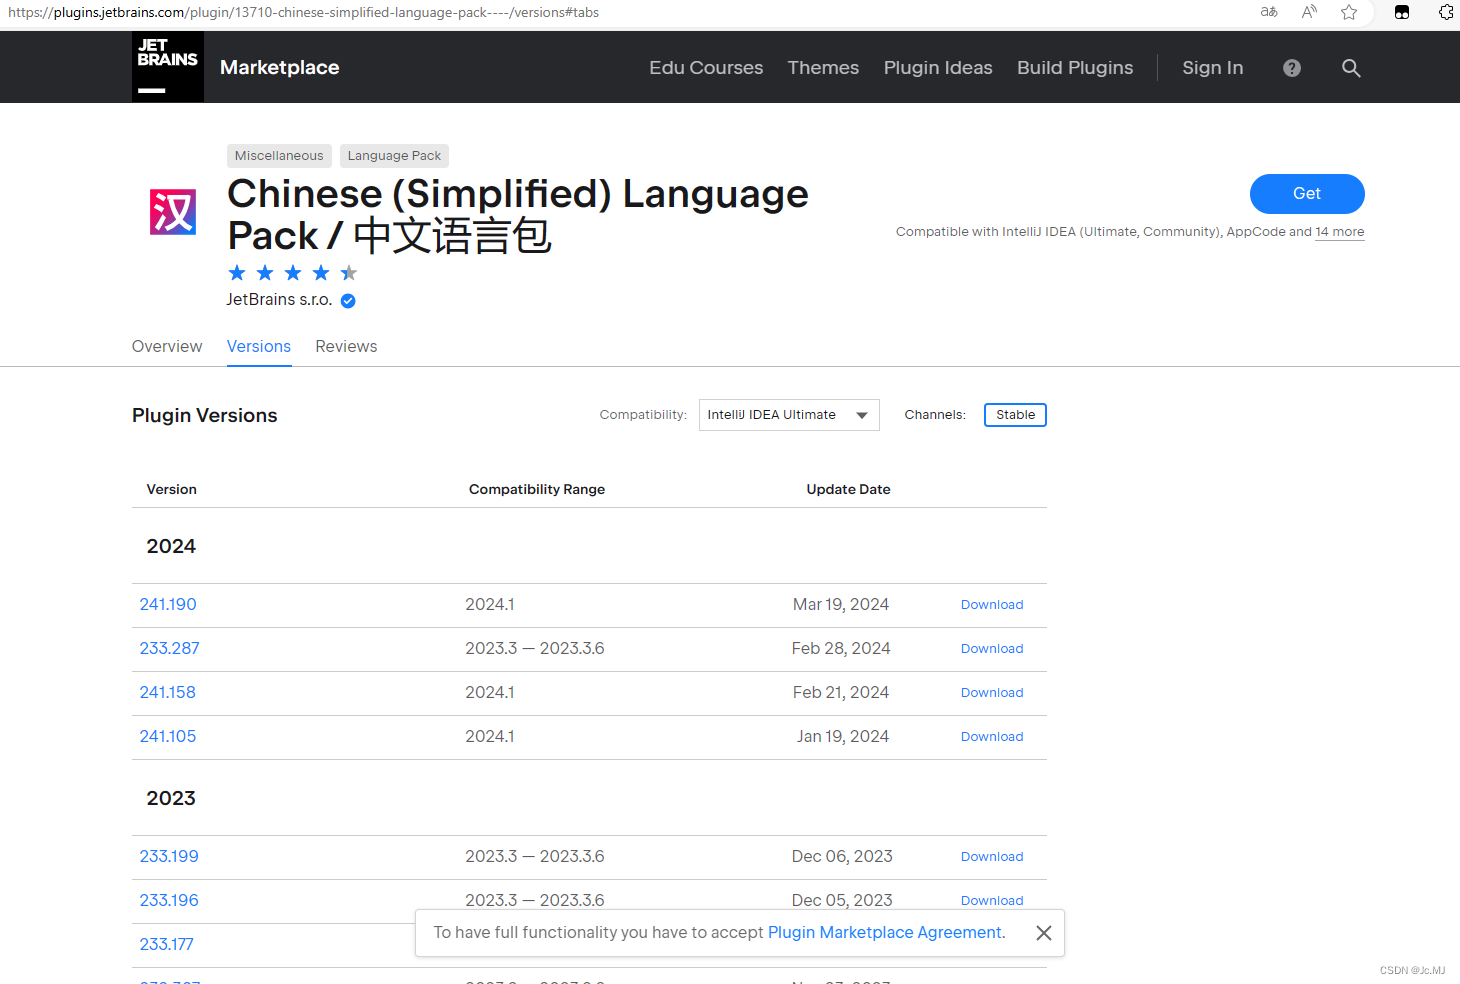This screenshot has height=984, width=1460.
Task: Click the Dec 06, 2023 update date
Action: point(842,857)
